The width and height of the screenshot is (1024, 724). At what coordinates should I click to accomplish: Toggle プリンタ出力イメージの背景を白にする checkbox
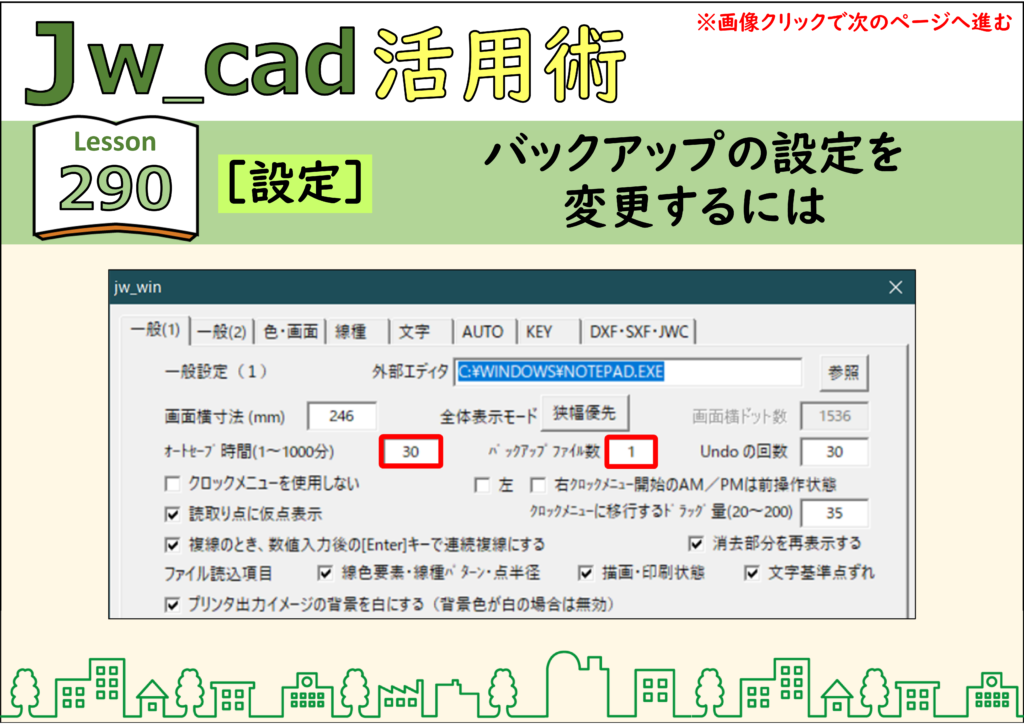coord(172,605)
